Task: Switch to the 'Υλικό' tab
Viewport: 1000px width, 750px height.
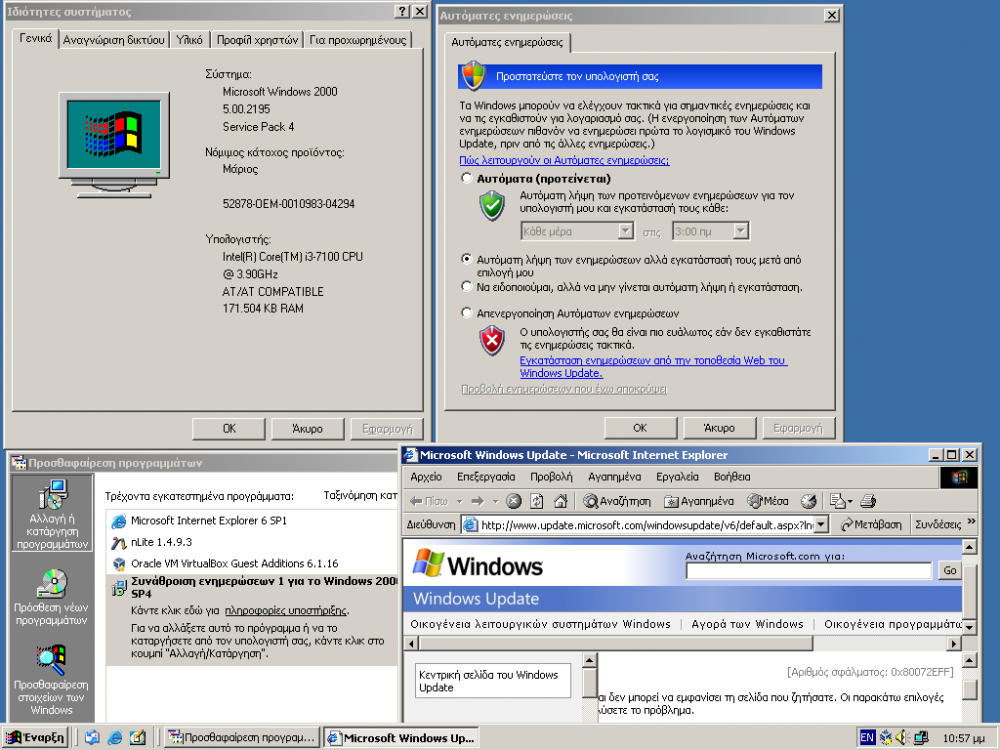Action: coord(190,40)
